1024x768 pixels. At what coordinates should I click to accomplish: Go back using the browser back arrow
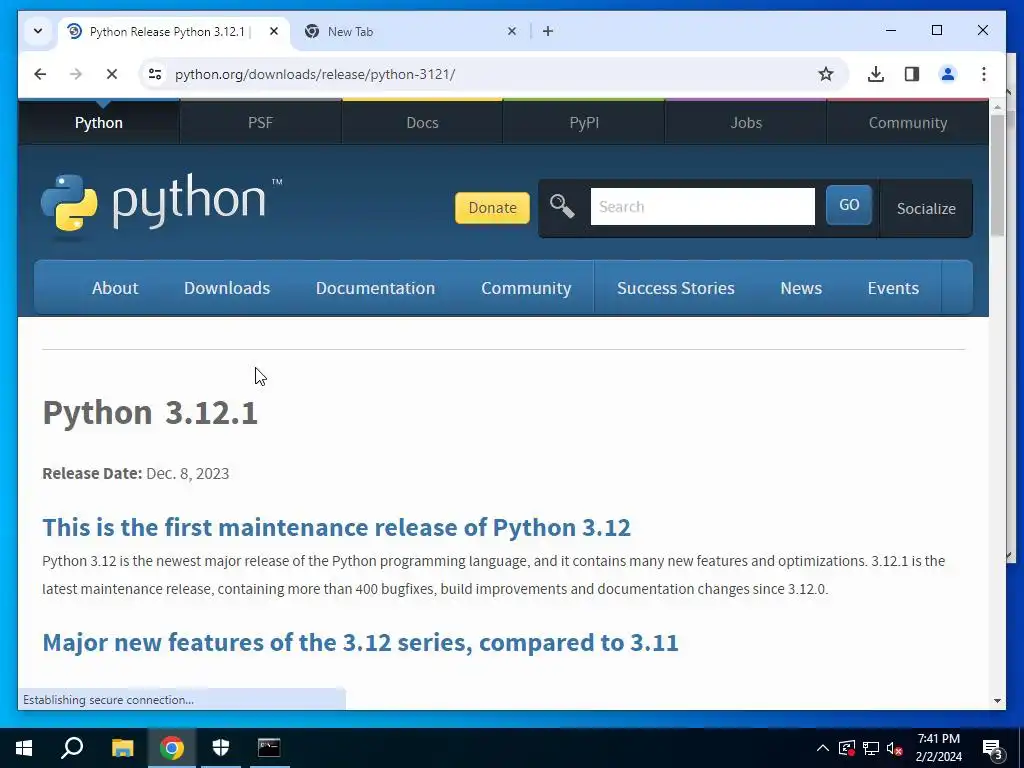[x=40, y=74]
